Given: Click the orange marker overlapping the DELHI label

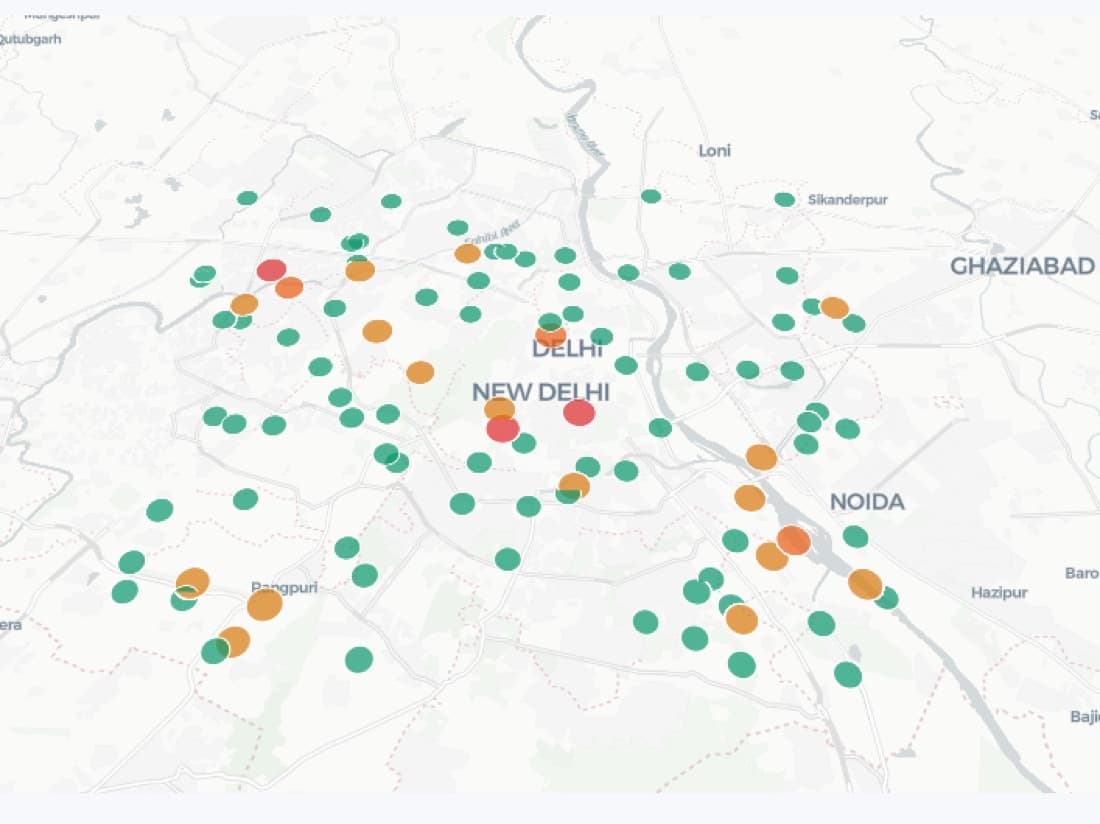Looking at the screenshot, I should (550, 337).
